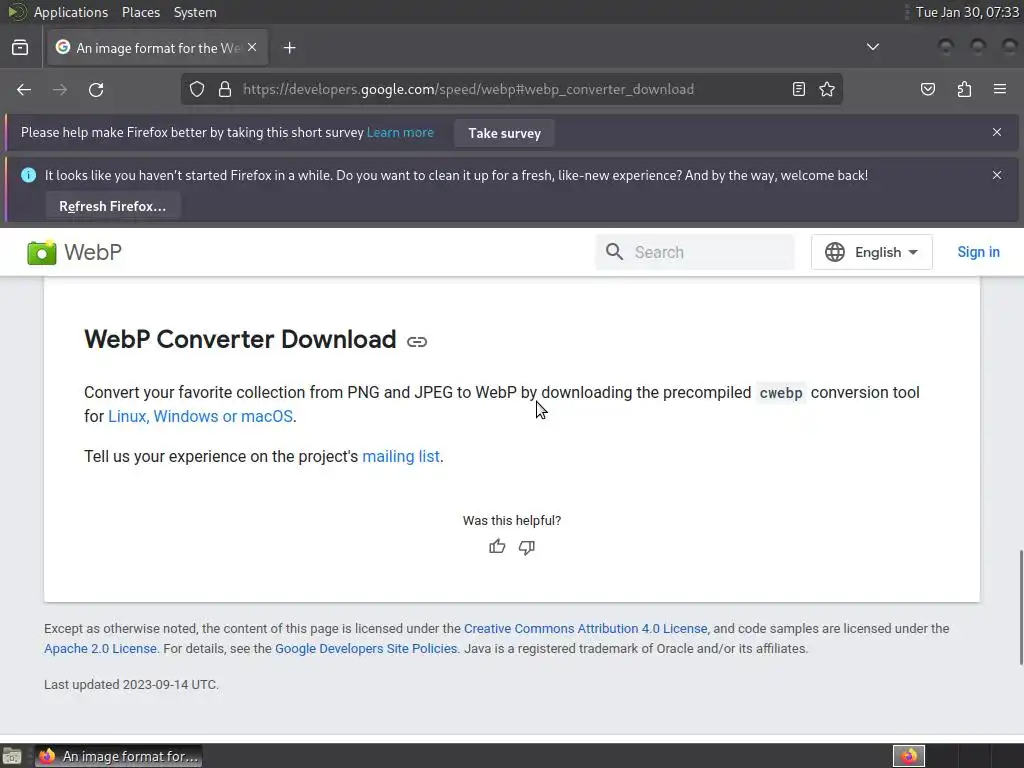The image size is (1024, 768).
Task: Click the clock showing Tue Jan 30
Action: 967,12
